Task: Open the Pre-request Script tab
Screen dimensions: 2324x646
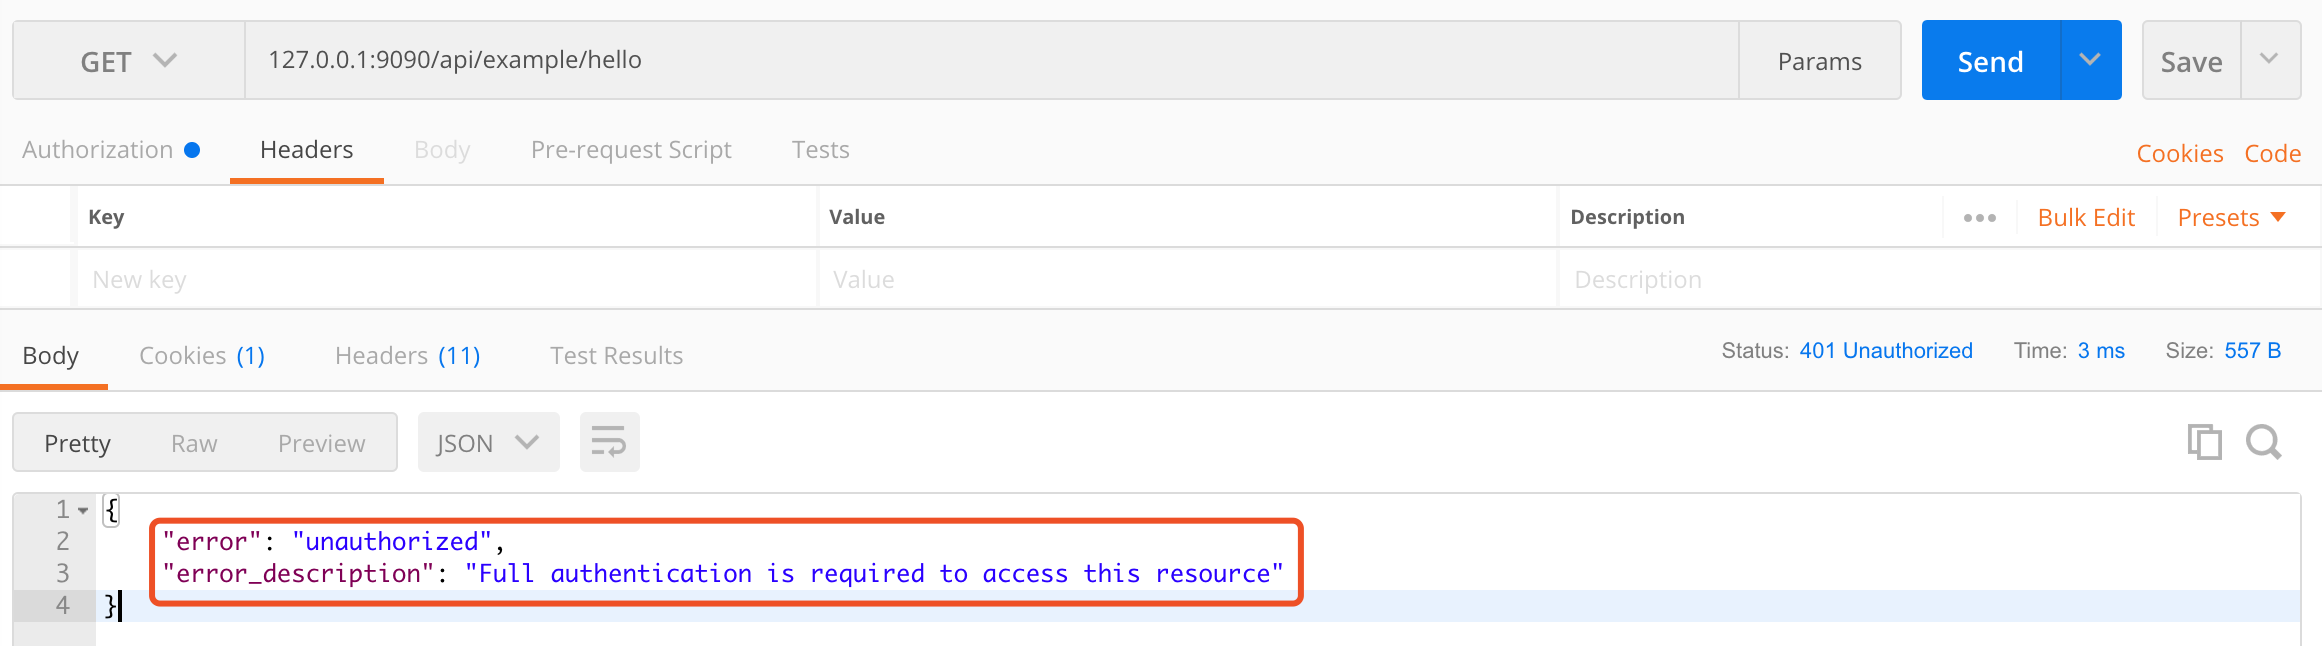Action: pyautogui.click(x=631, y=150)
